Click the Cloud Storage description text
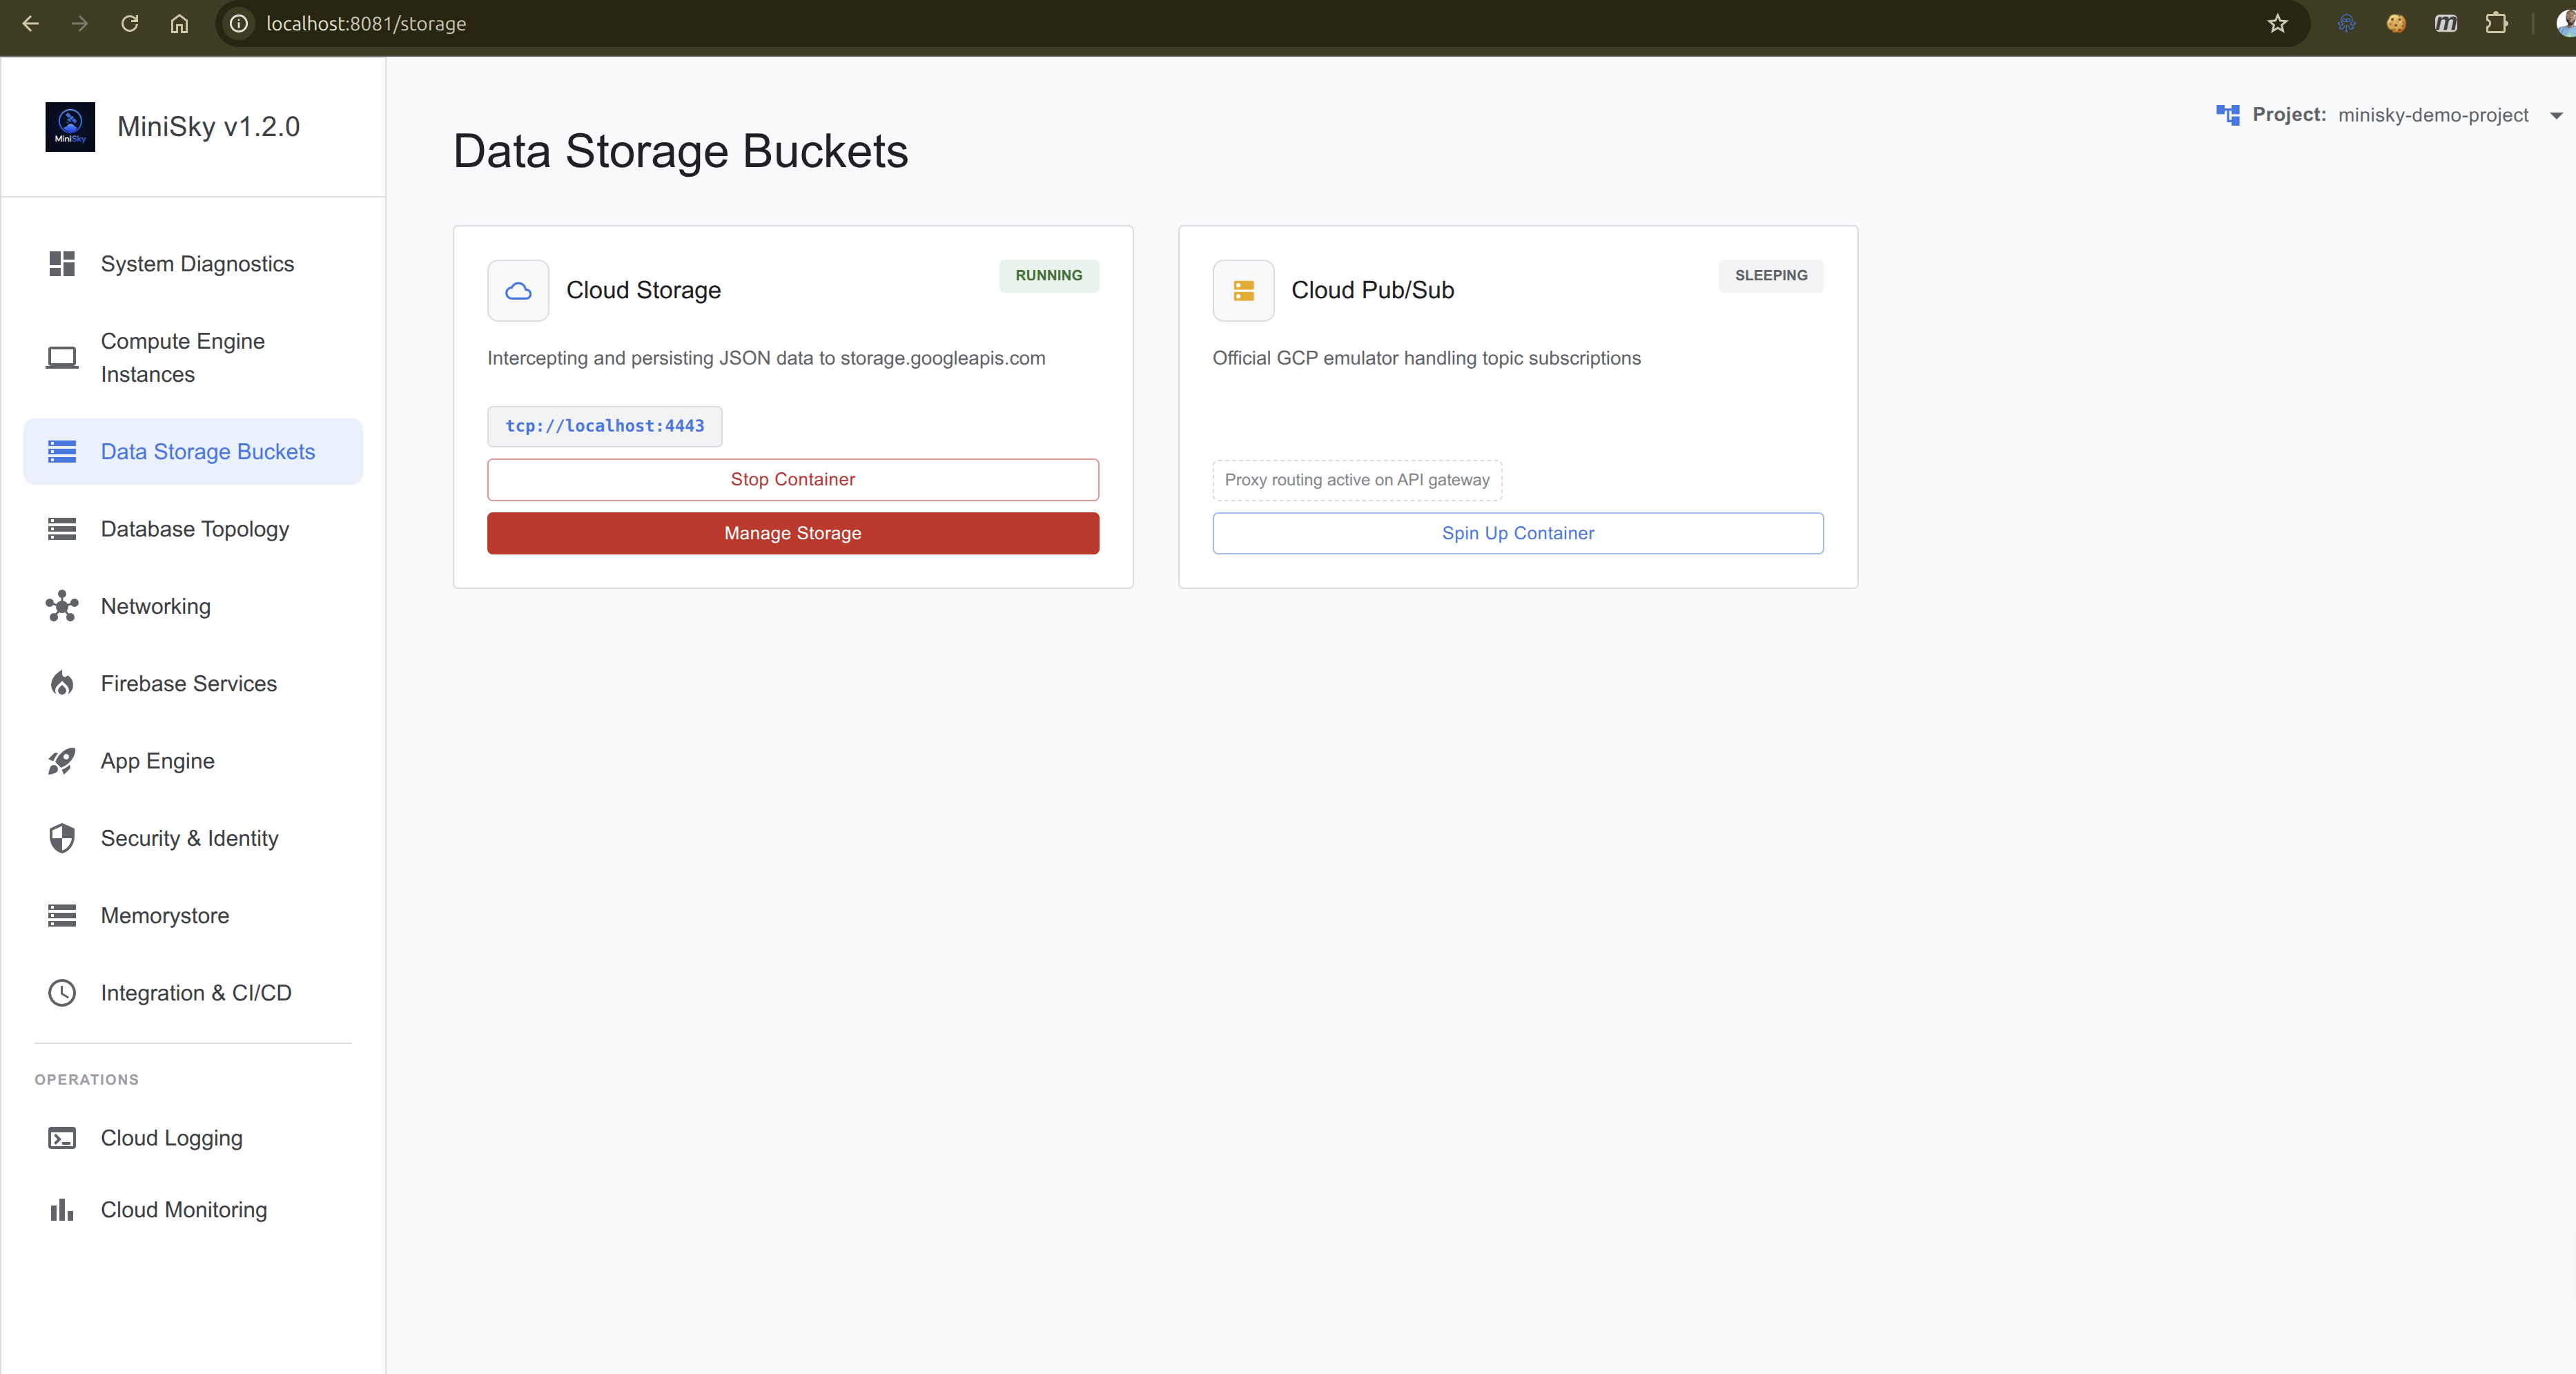Viewport: 2576px width, 1374px height. tap(766, 359)
